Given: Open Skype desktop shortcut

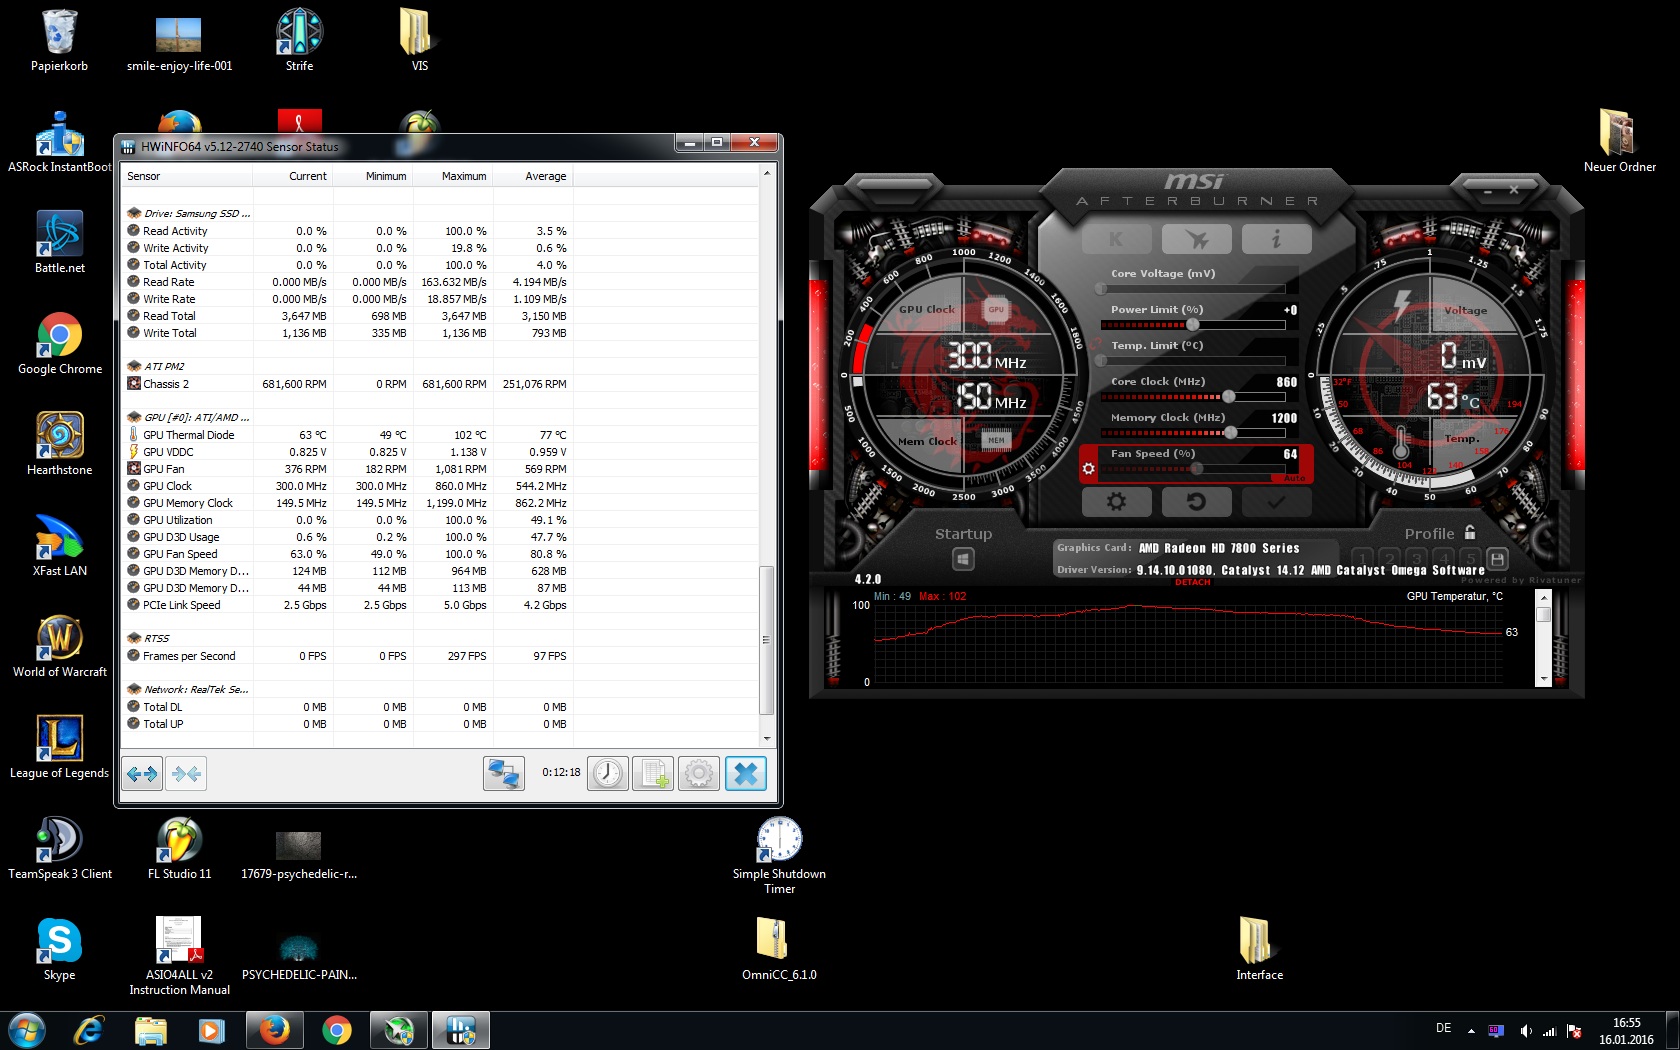Looking at the screenshot, I should (x=60, y=949).
